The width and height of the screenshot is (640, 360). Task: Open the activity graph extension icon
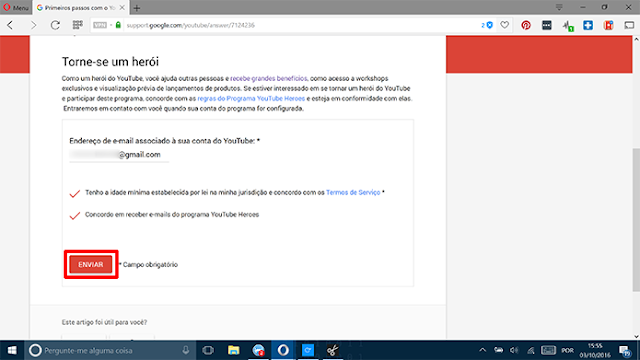point(568,26)
